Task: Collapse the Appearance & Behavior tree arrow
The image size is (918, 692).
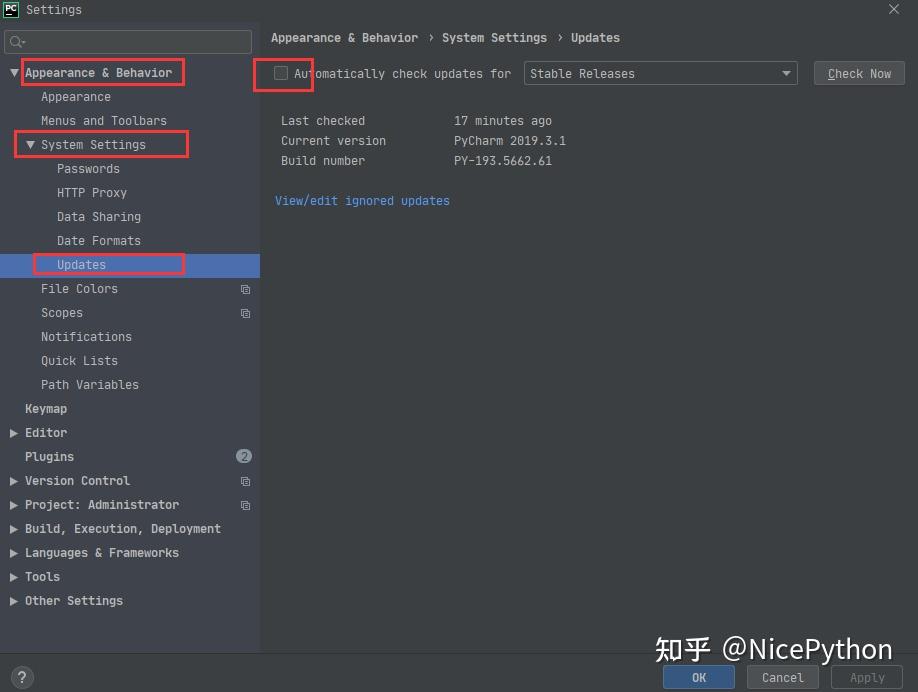Action: (x=14, y=73)
